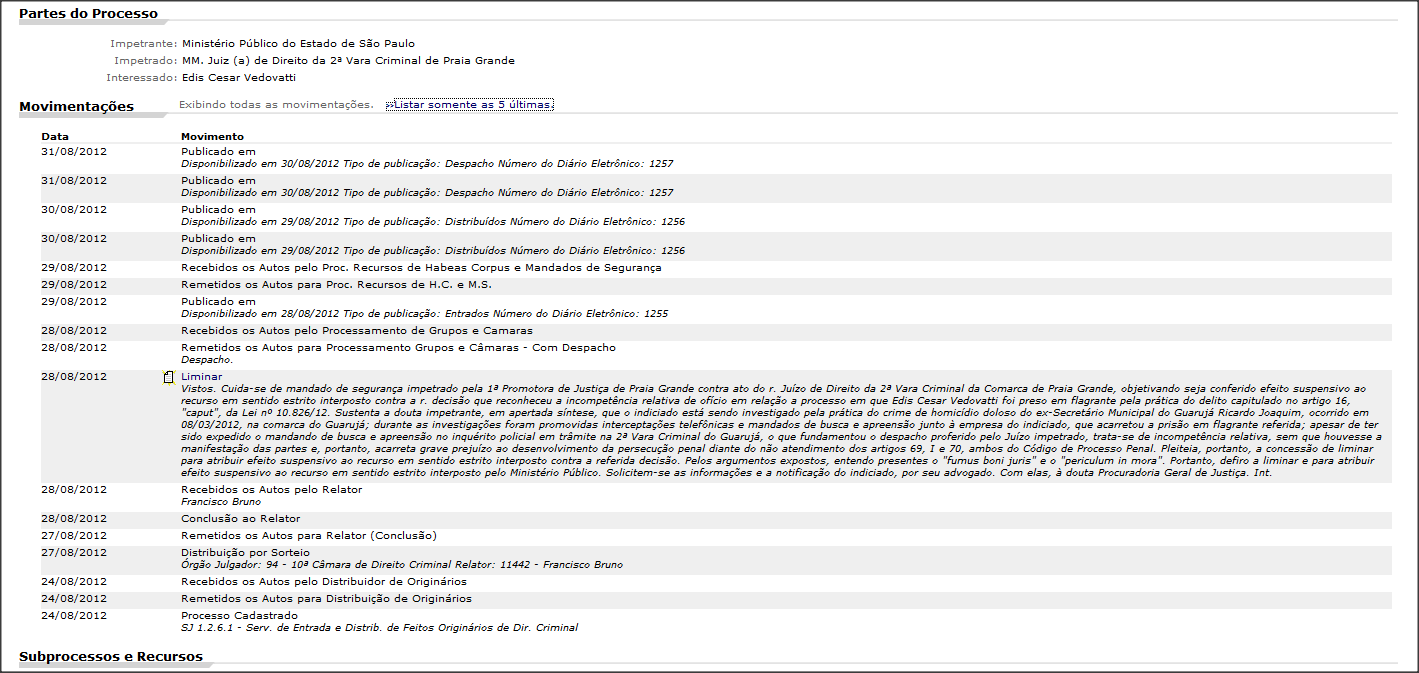Click the 'Data' column header
Screen dimensions: 1419x673
(55, 137)
